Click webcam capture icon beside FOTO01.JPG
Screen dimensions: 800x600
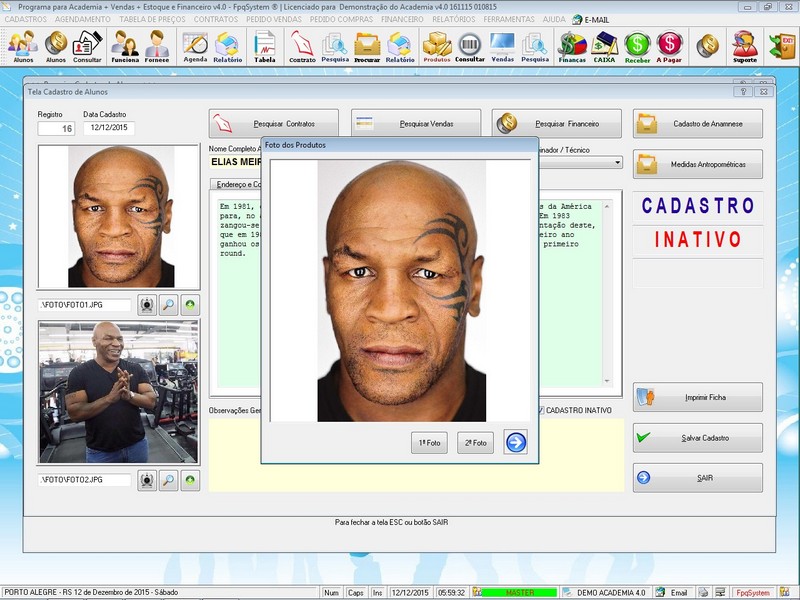[147, 305]
